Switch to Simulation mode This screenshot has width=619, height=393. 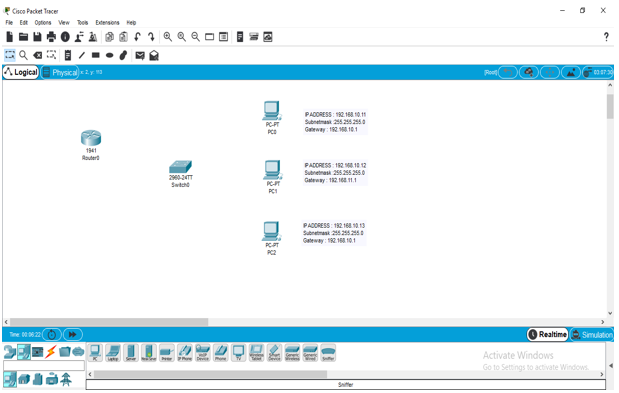pyautogui.click(x=592, y=335)
